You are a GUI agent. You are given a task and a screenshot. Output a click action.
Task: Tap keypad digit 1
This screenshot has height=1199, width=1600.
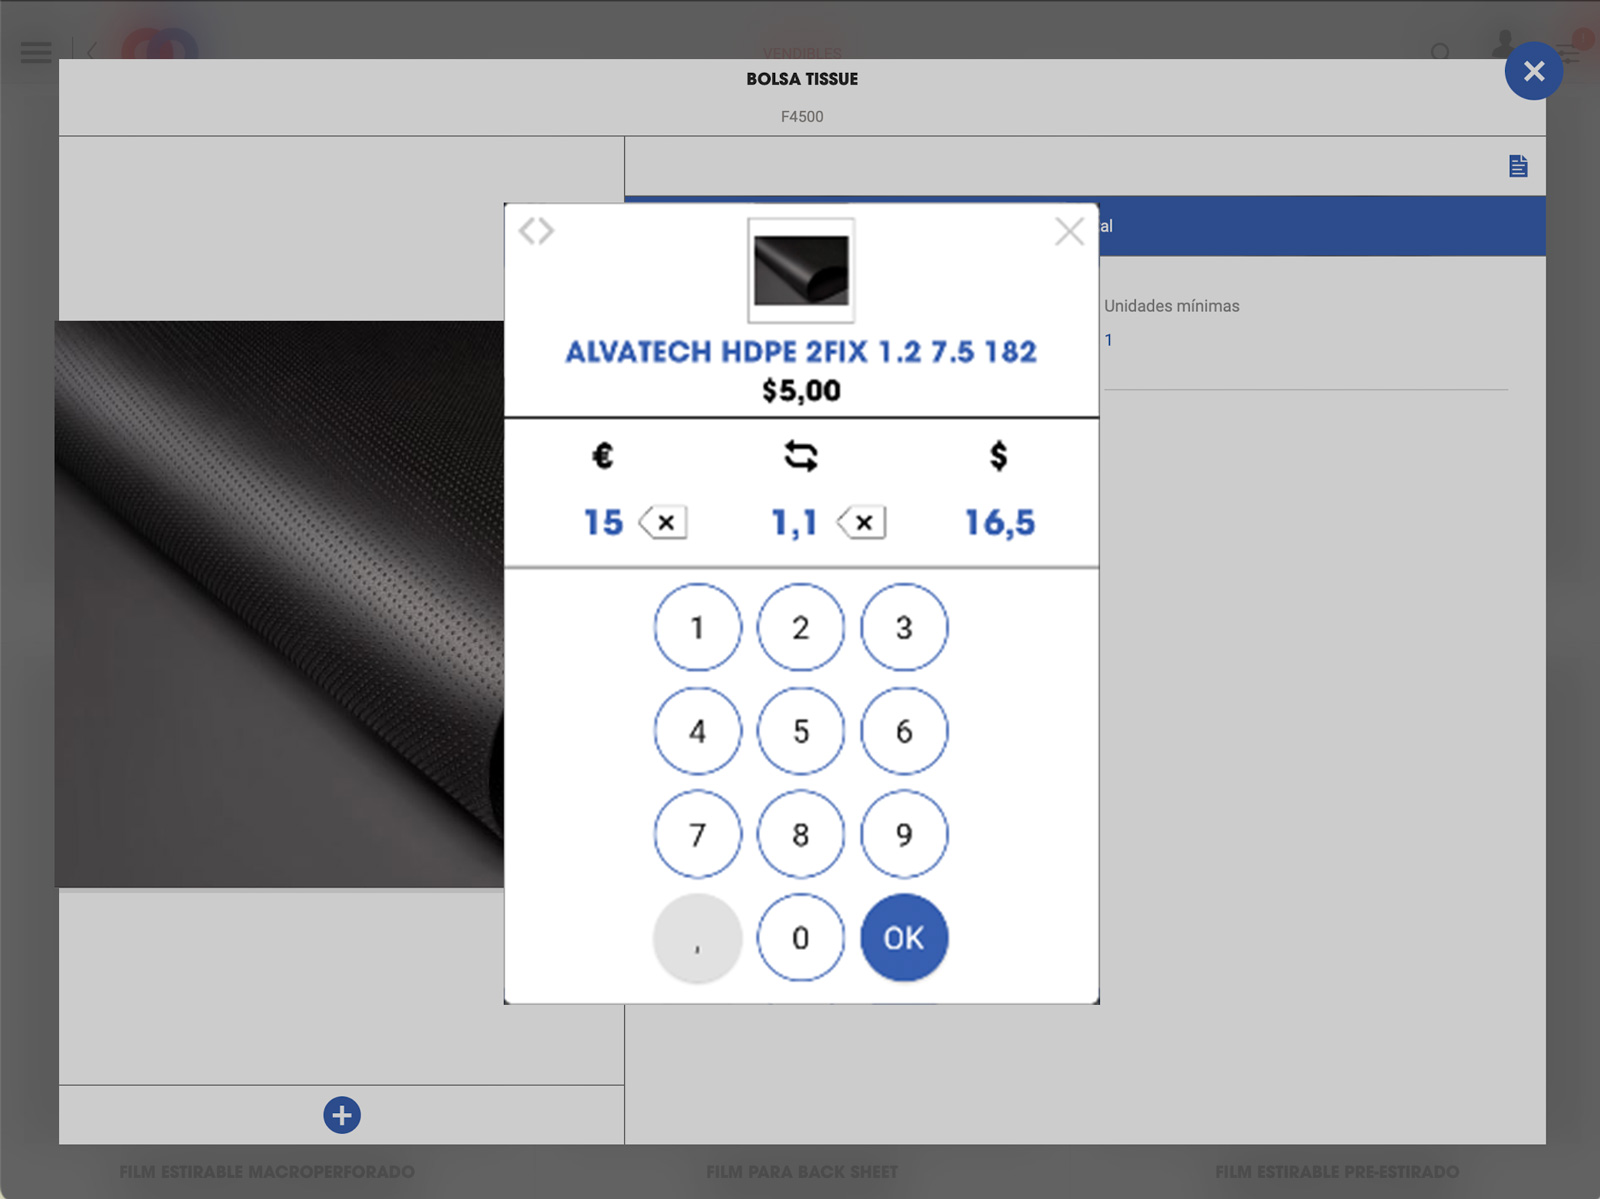click(x=697, y=627)
